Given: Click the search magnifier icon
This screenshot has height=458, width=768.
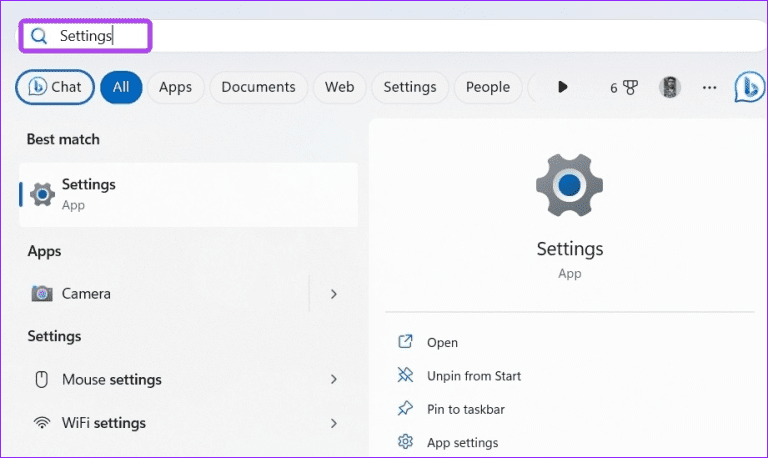Looking at the screenshot, I should [39, 36].
